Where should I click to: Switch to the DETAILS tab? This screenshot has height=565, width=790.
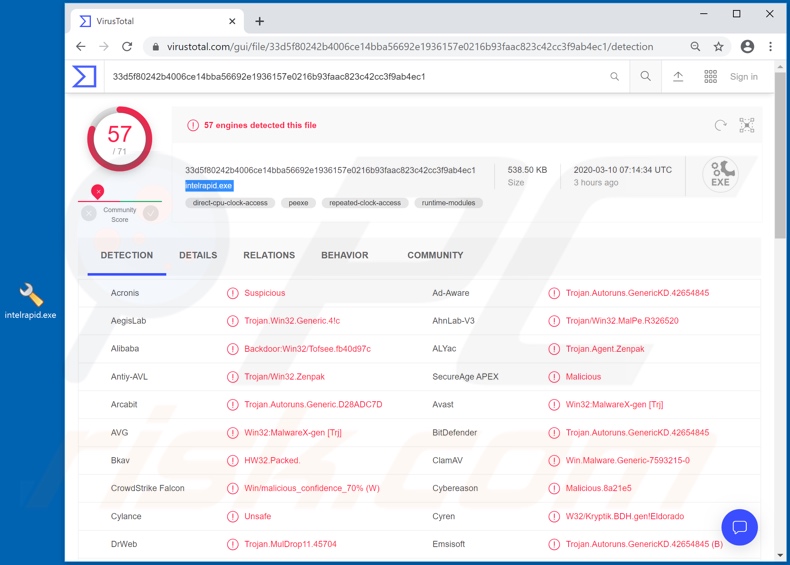click(x=198, y=255)
